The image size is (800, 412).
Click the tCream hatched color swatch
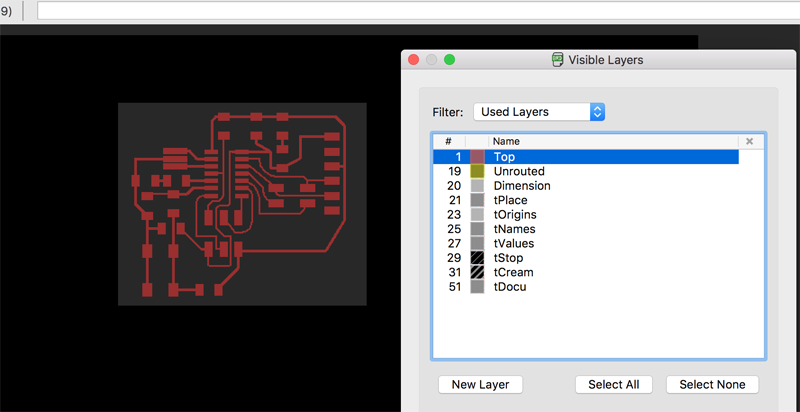coord(477,272)
